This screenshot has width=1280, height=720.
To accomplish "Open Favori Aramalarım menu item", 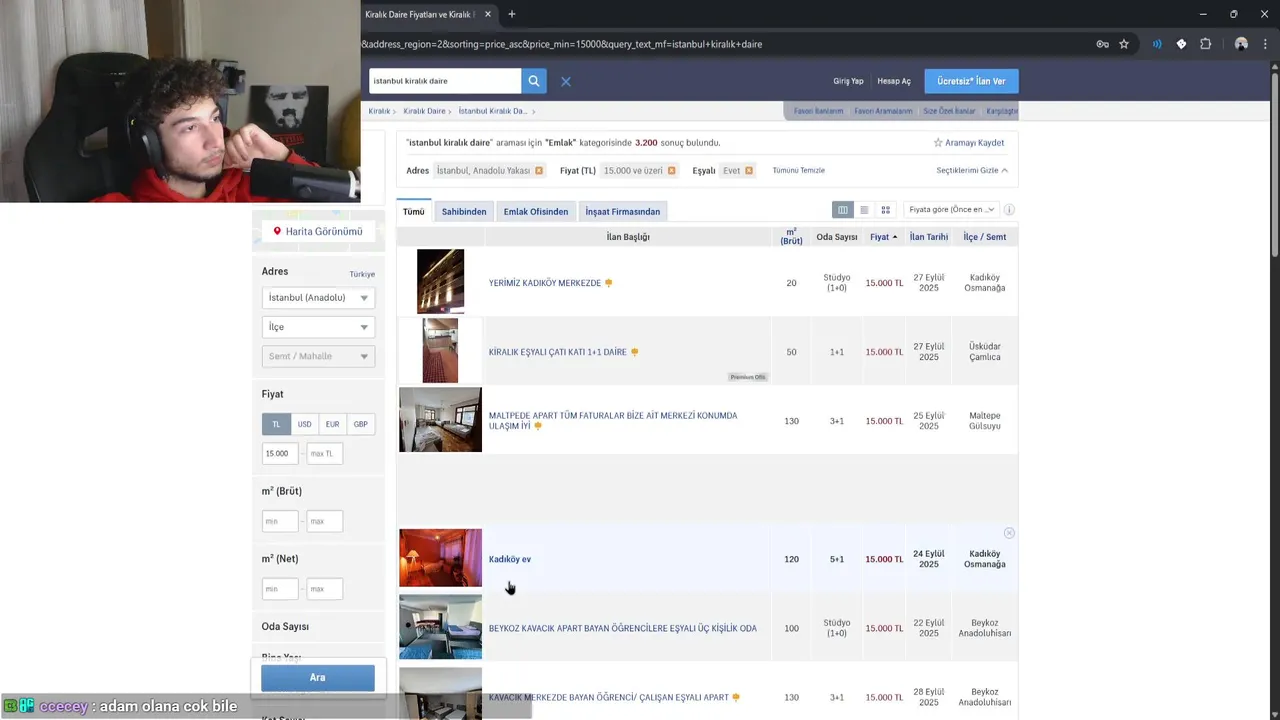I will pos(883,111).
